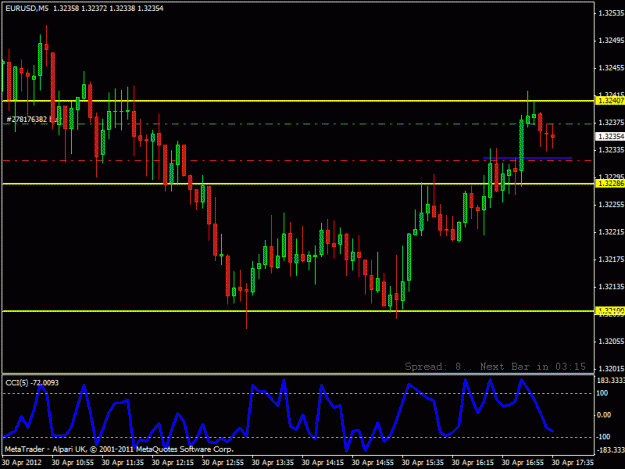This screenshot has height=469, width=625.
Task: Click the 30 Apr 16:15 time label
Action: pos(472,463)
